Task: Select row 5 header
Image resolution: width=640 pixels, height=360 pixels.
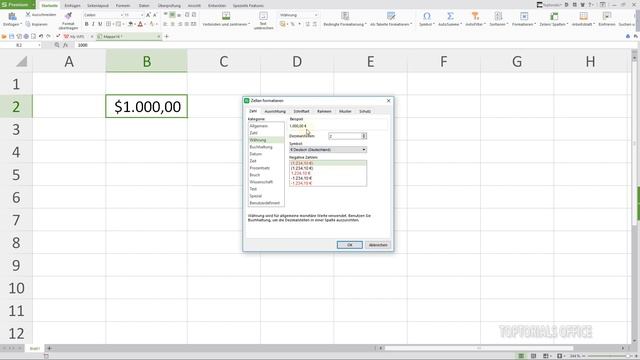Action: pyautogui.click(x=16, y=175)
